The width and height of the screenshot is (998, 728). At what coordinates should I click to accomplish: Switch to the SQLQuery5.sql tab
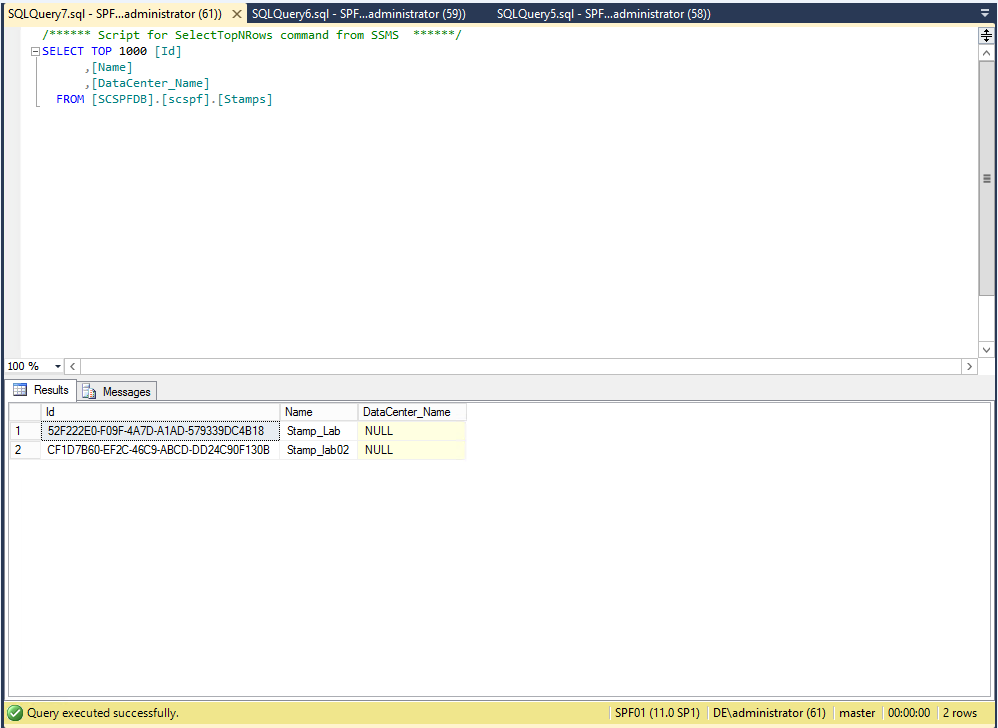[603, 14]
